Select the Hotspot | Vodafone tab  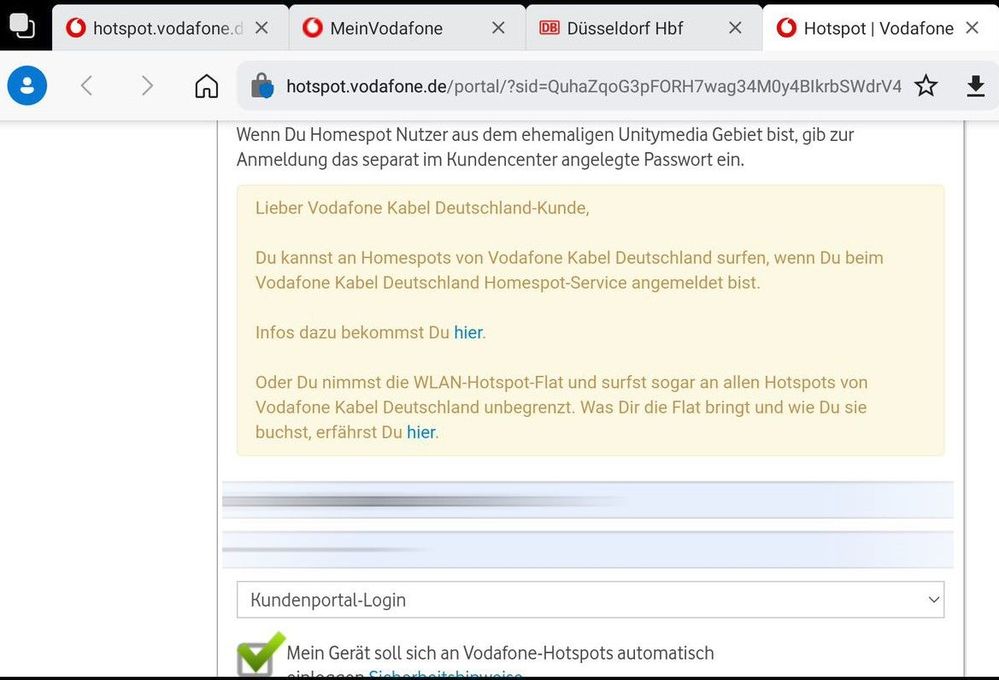(878, 28)
